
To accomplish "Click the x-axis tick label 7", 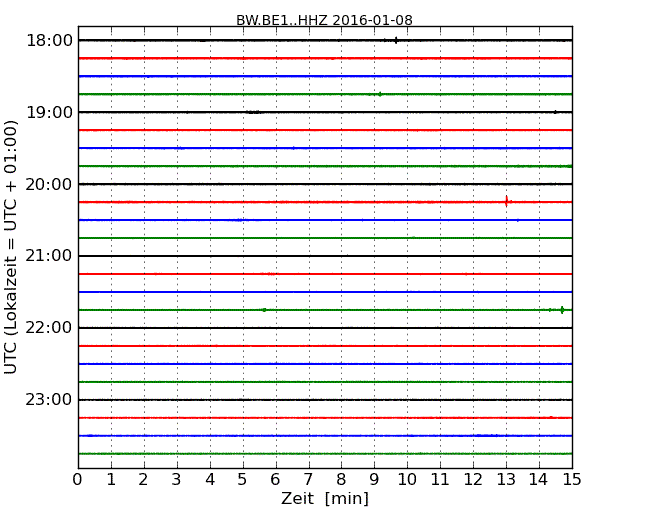I will click(x=308, y=480).
